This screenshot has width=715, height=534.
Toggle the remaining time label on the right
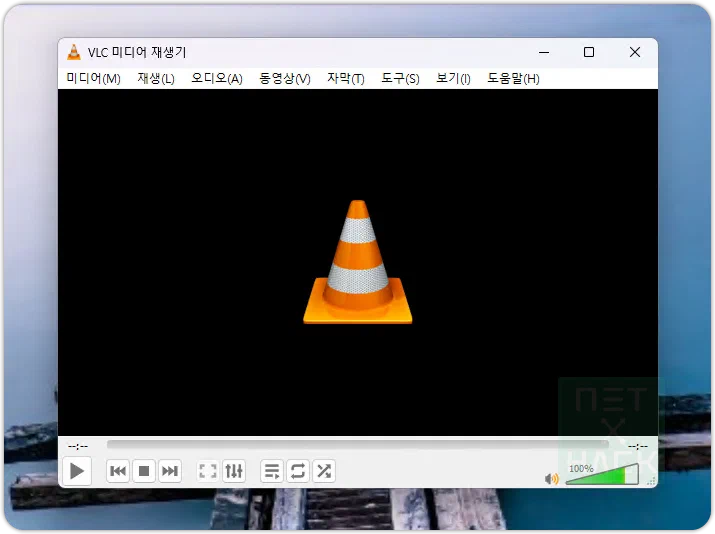tap(637, 446)
